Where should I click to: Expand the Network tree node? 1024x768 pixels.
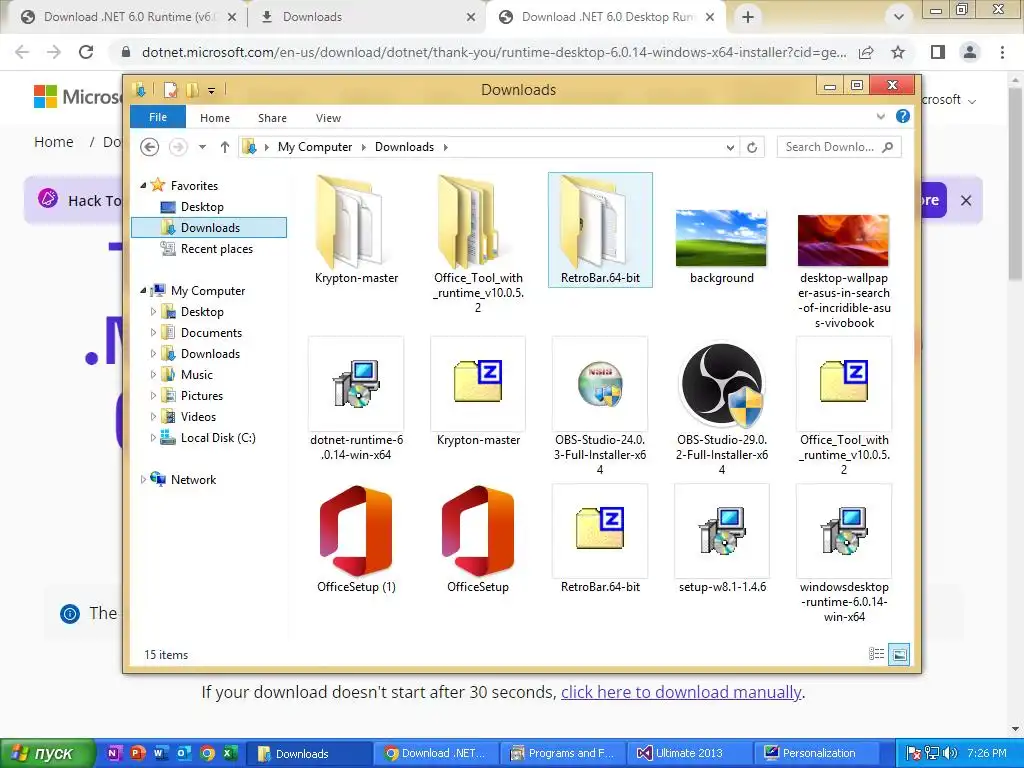tap(143, 479)
